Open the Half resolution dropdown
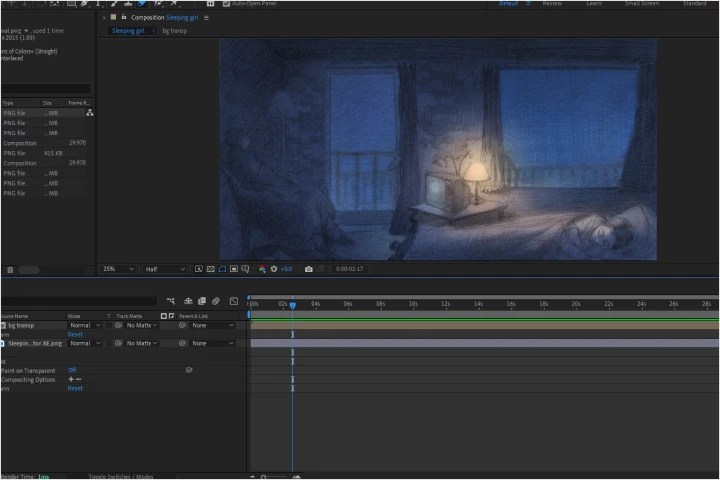This screenshot has height=480, width=720. click(165, 269)
